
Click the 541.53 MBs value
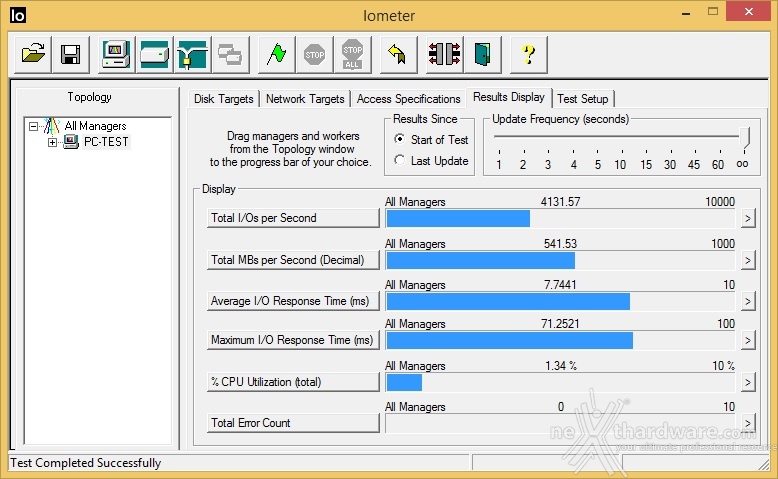560,244
